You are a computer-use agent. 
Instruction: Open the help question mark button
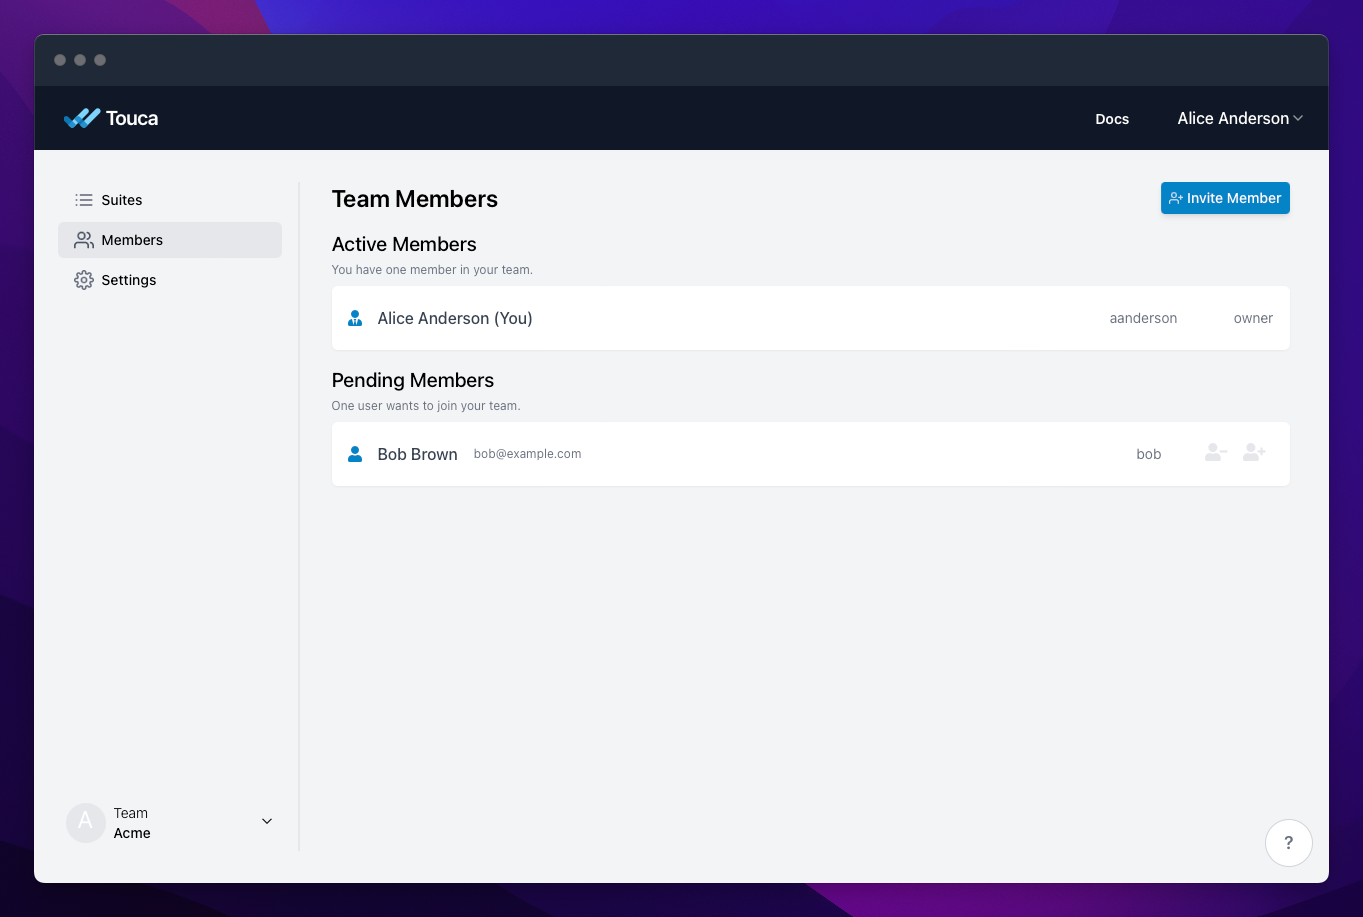(x=1288, y=842)
